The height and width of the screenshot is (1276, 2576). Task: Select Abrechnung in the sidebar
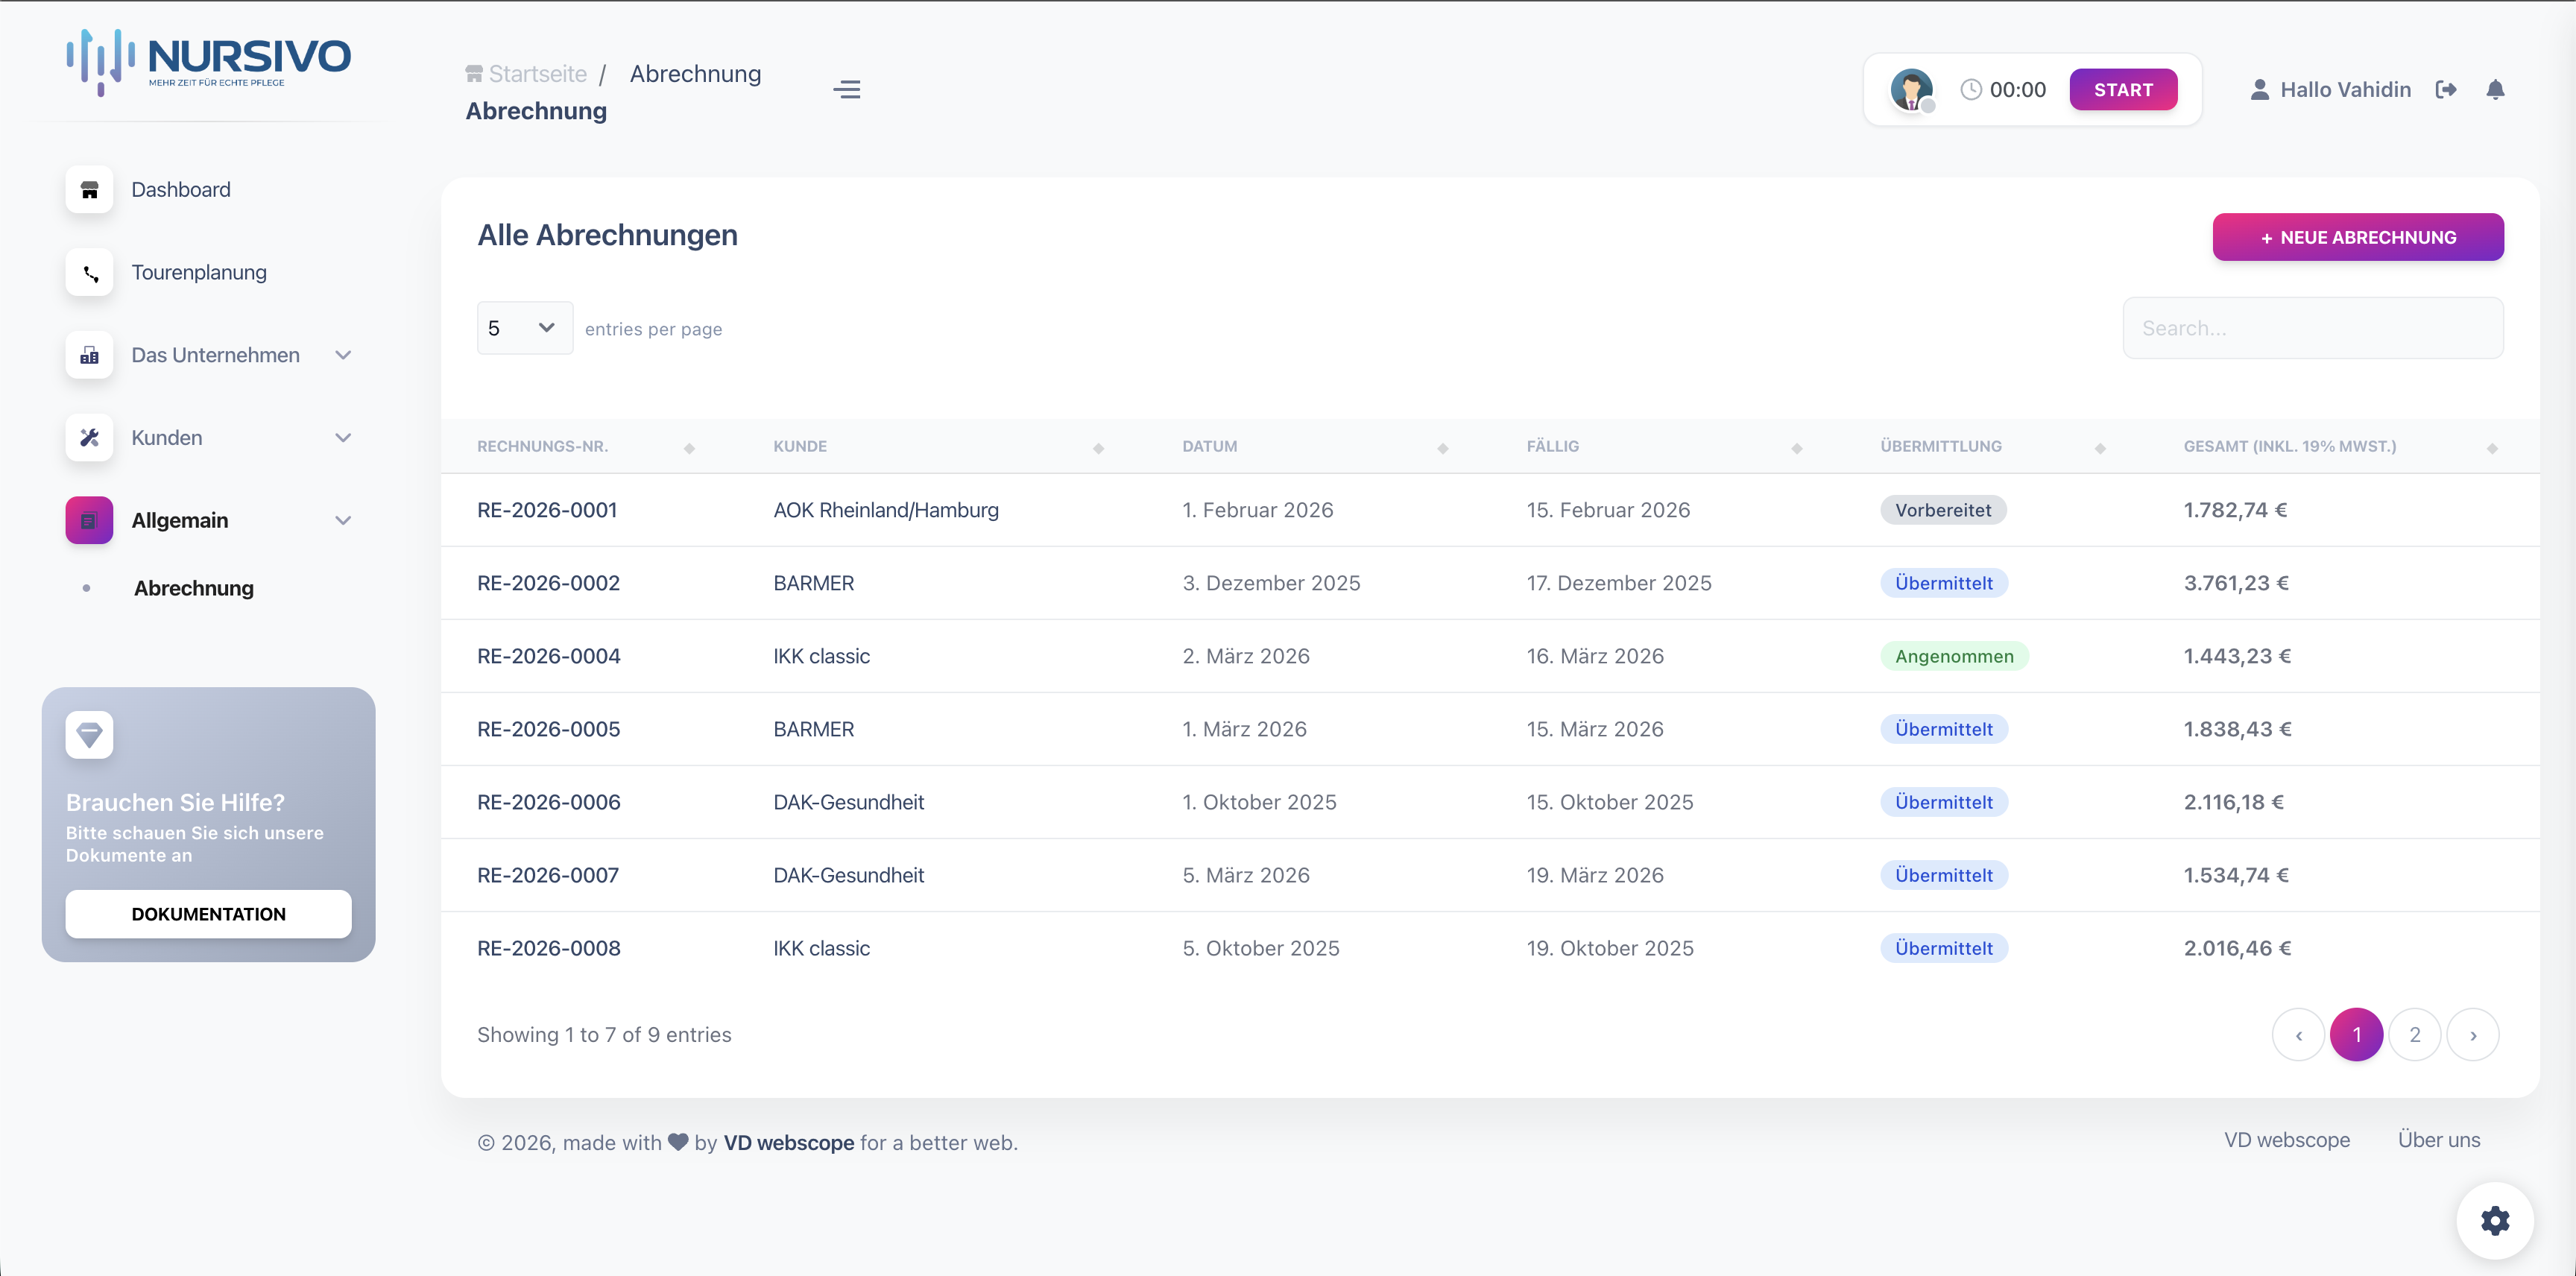(x=194, y=588)
